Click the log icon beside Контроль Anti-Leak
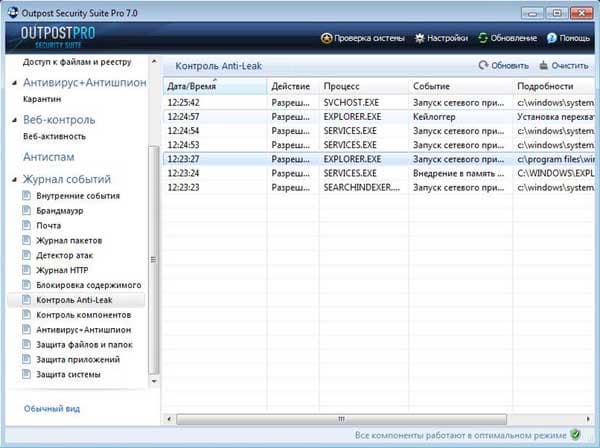The height and width of the screenshot is (448, 600). pyautogui.click(x=26, y=300)
